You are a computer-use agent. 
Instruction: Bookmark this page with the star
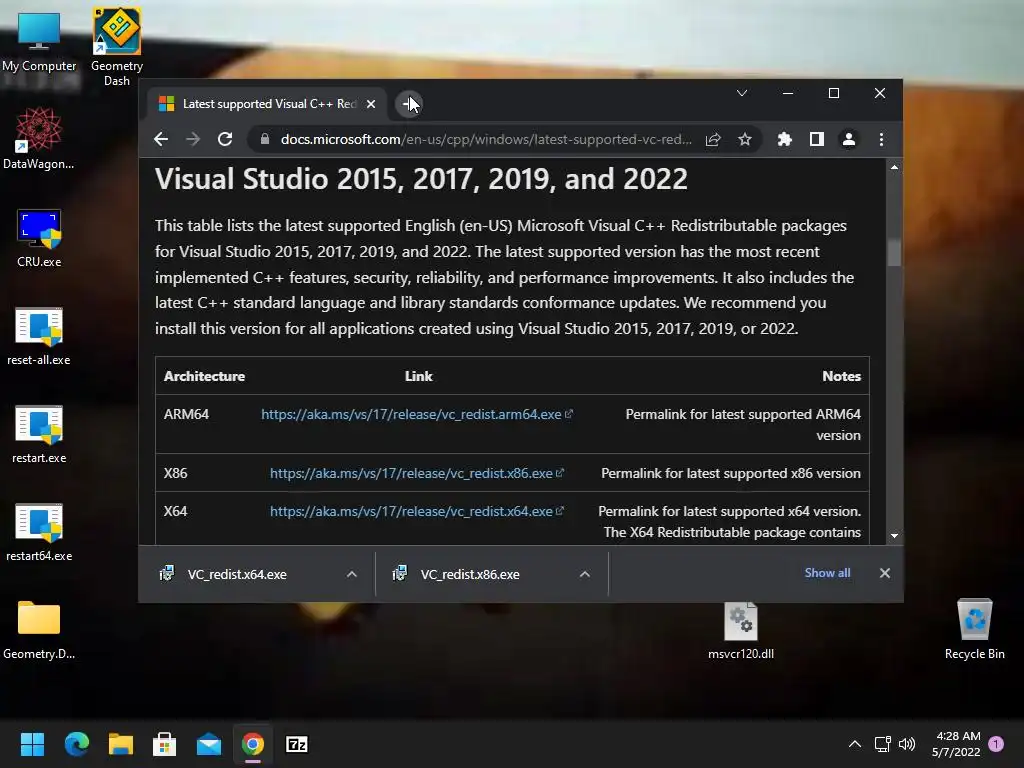tap(744, 139)
